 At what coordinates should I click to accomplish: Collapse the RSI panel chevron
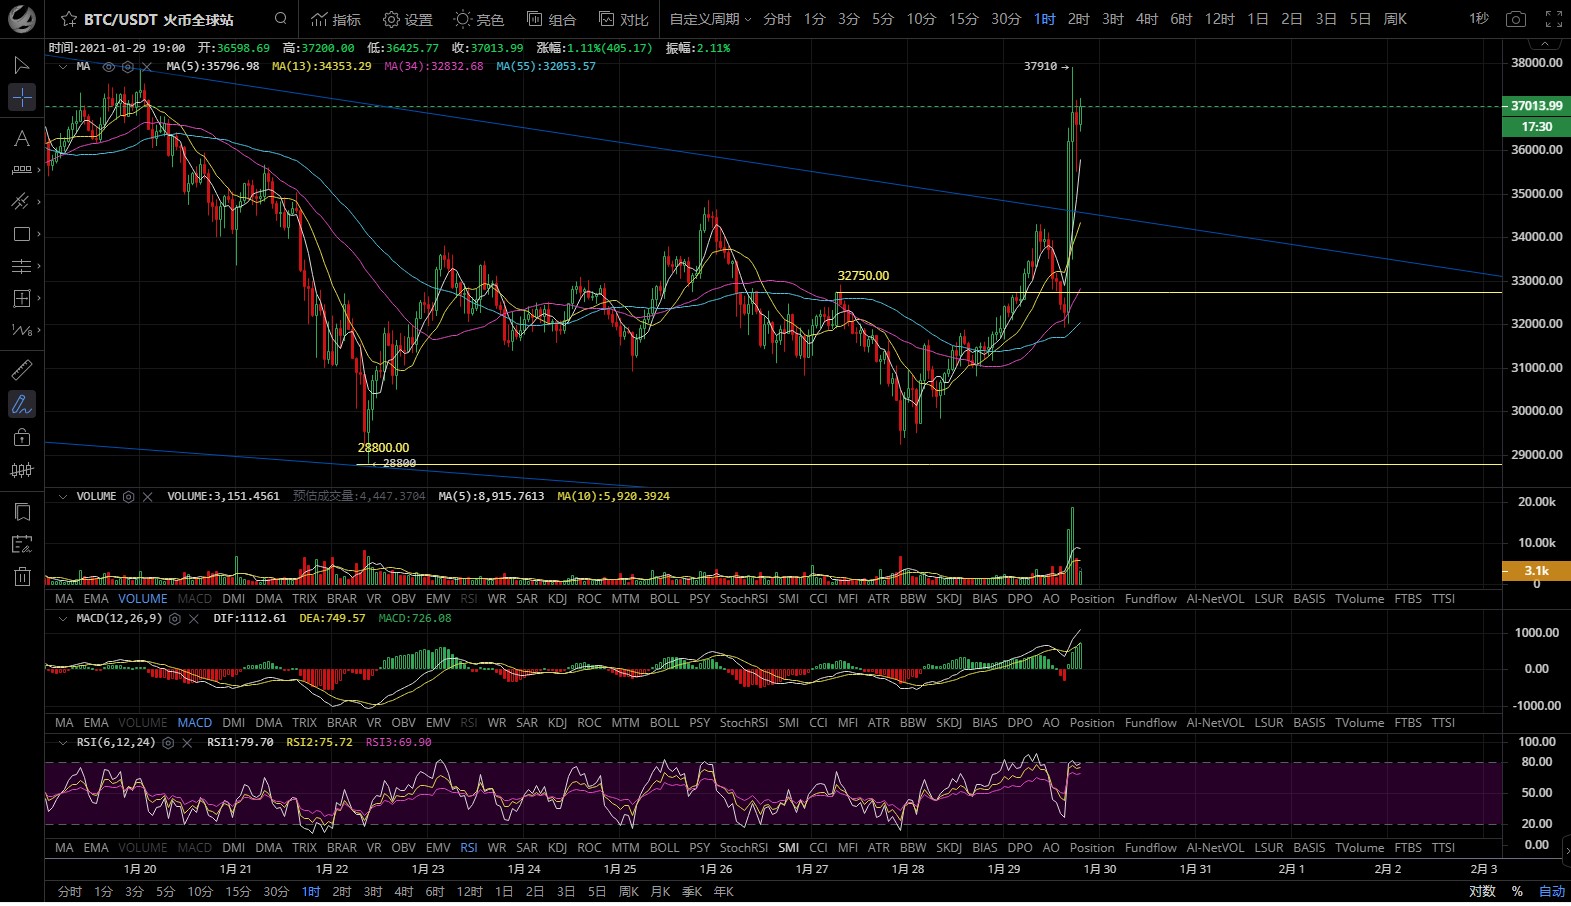63,743
